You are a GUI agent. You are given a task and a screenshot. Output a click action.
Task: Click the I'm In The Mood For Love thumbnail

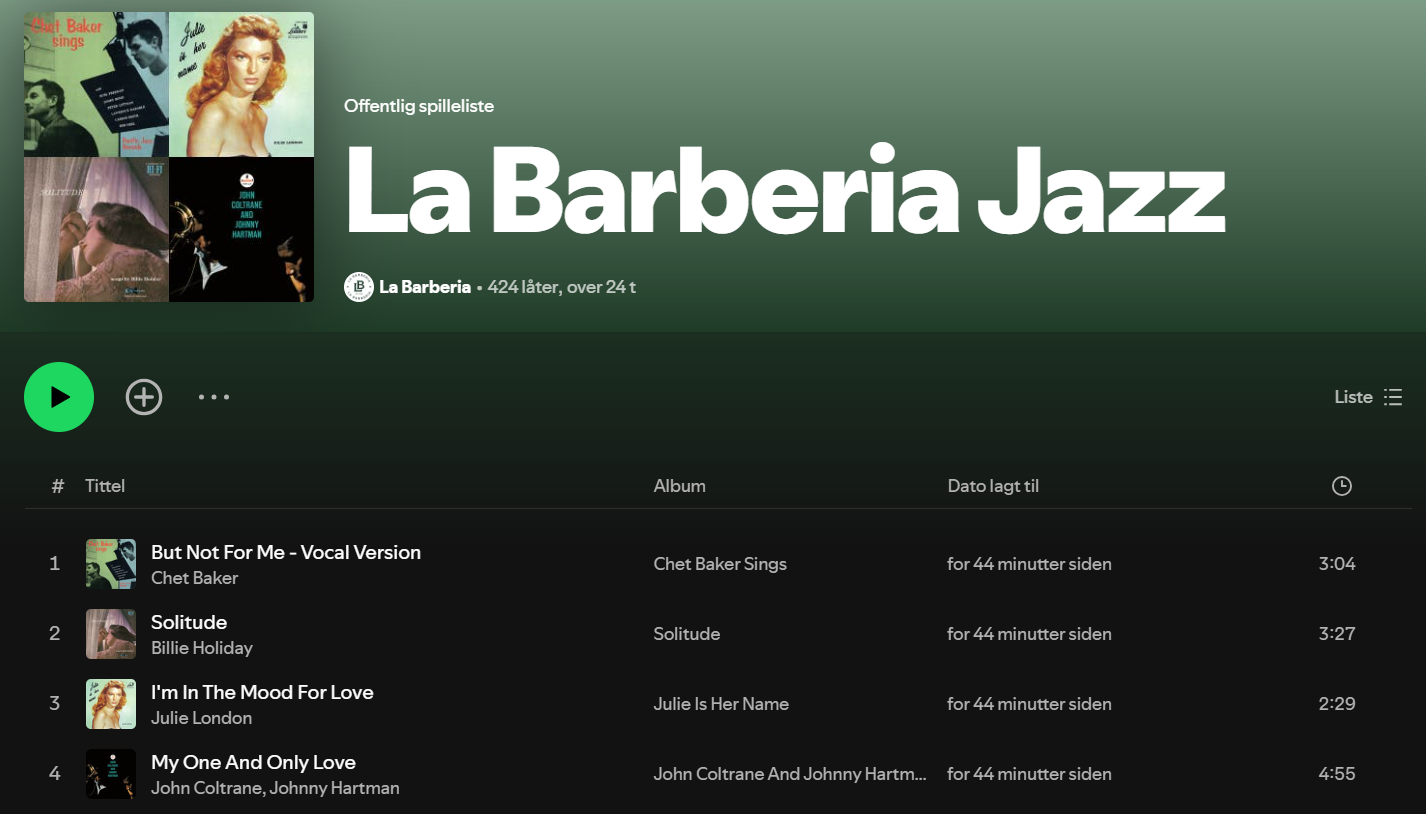click(111, 704)
